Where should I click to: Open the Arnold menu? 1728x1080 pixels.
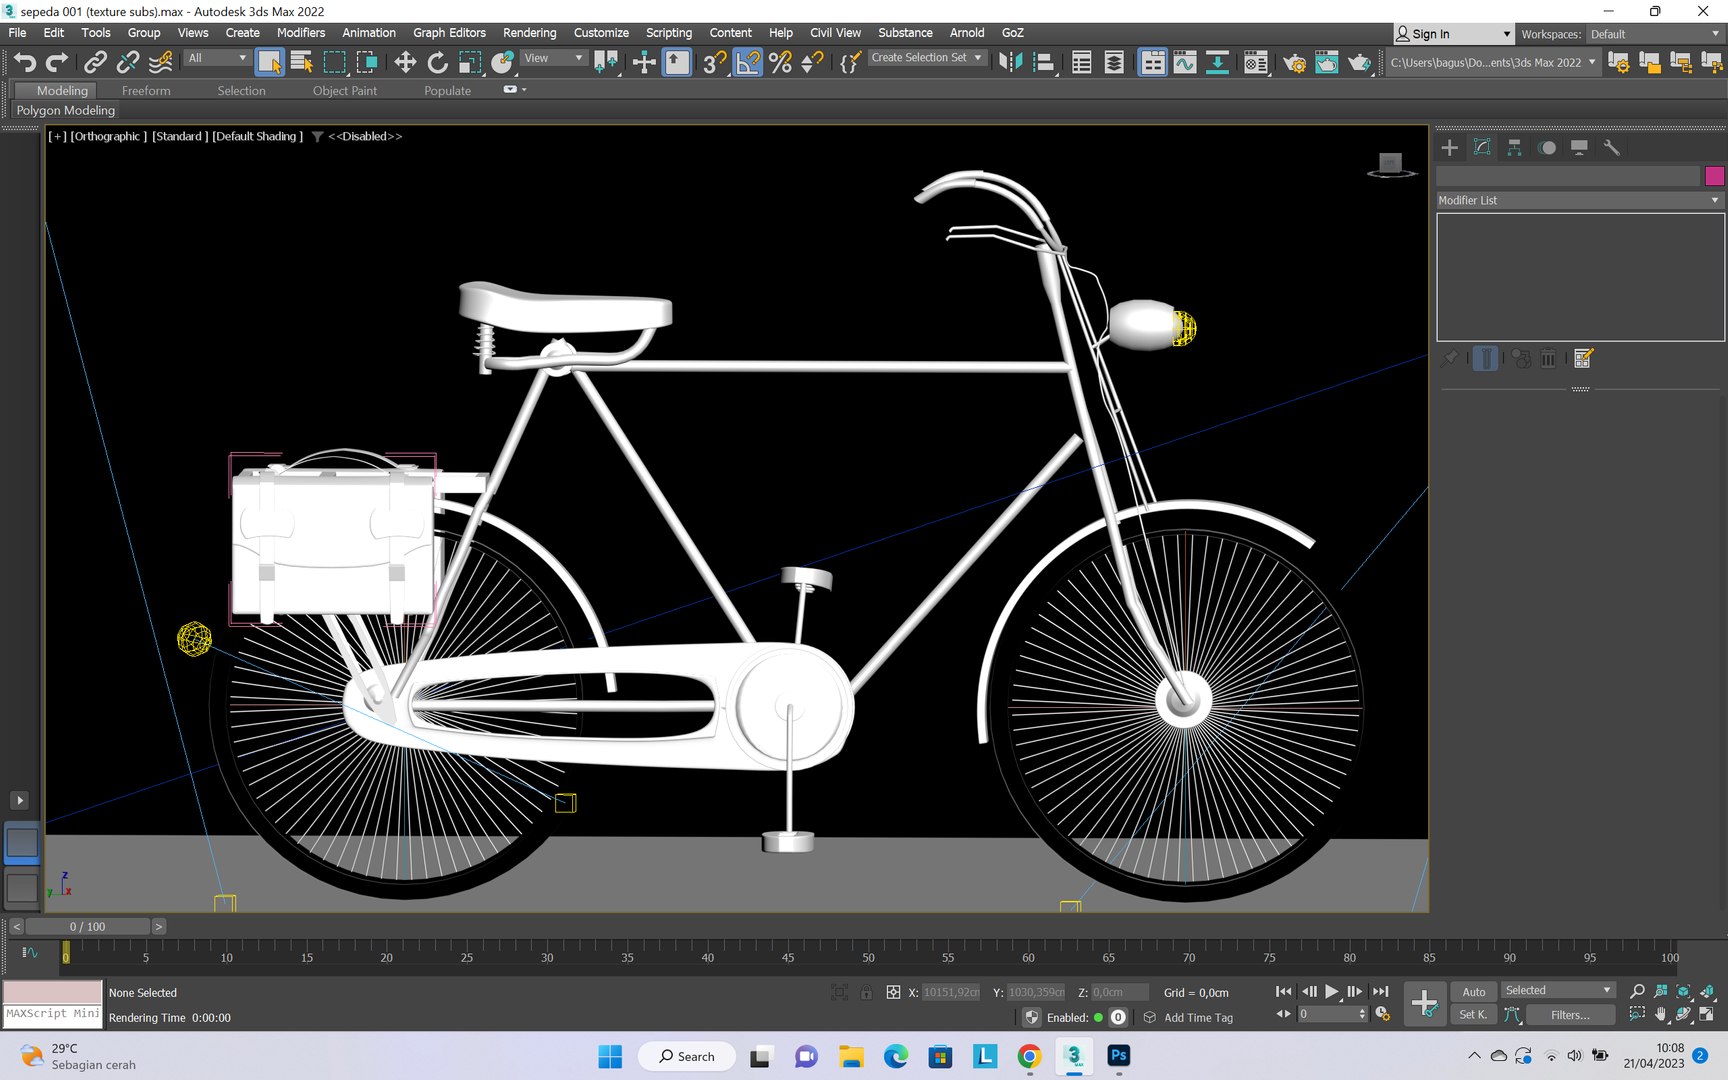point(966,33)
